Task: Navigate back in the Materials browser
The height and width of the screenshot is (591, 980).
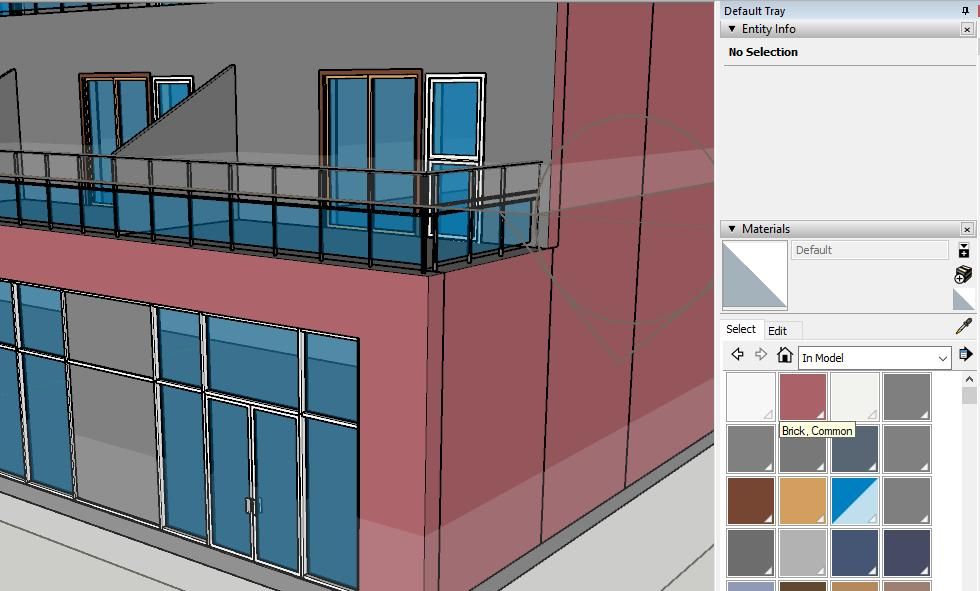Action: pyautogui.click(x=738, y=354)
